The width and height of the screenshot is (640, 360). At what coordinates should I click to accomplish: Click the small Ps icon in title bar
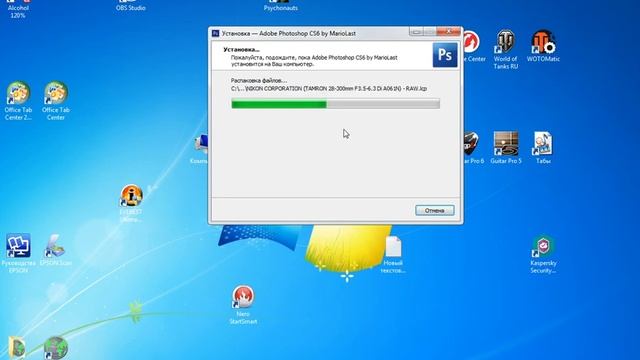pos(216,33)
